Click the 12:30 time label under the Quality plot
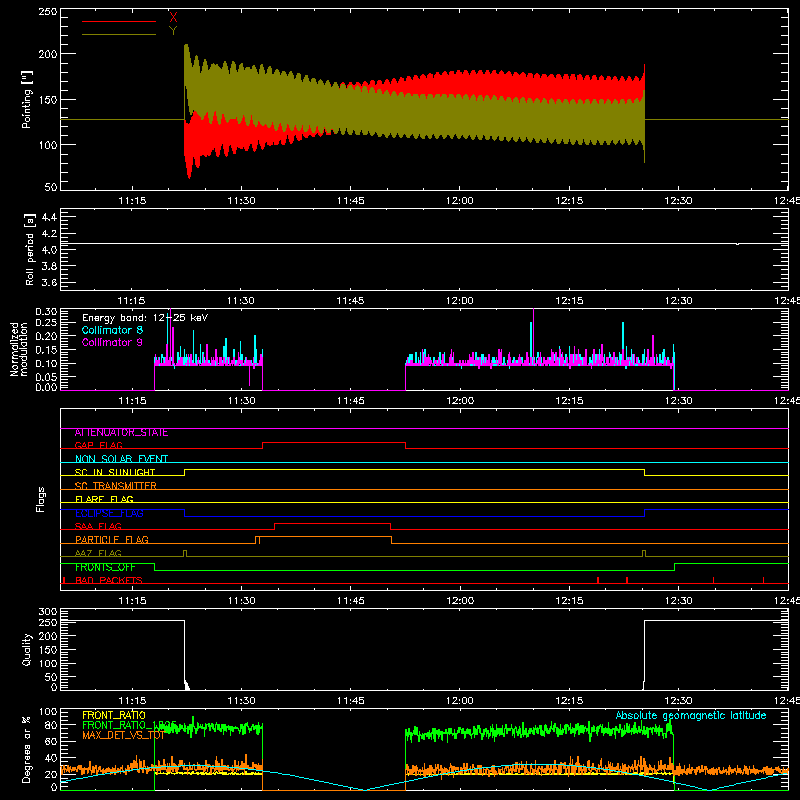Image resolution: width=800 pixels, height=800 pixels. tap(679, 701)
